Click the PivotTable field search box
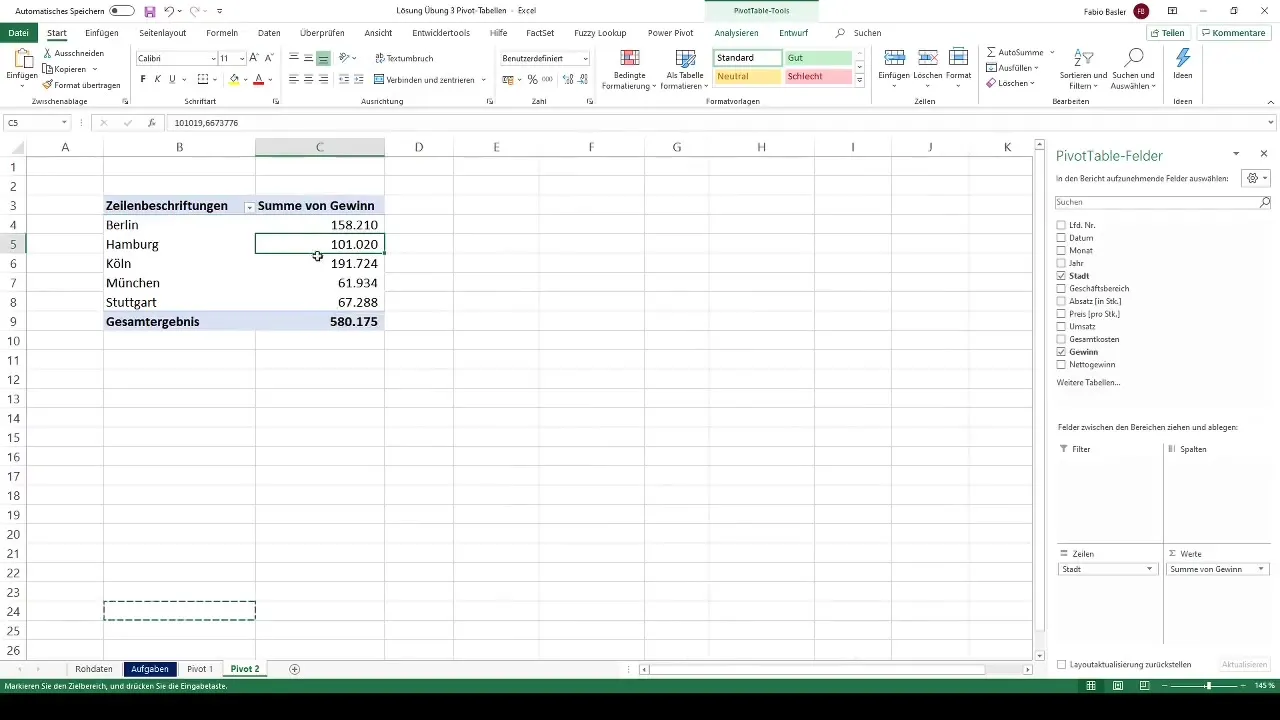Viewport: 1280px width, 720px height. 1164,202
